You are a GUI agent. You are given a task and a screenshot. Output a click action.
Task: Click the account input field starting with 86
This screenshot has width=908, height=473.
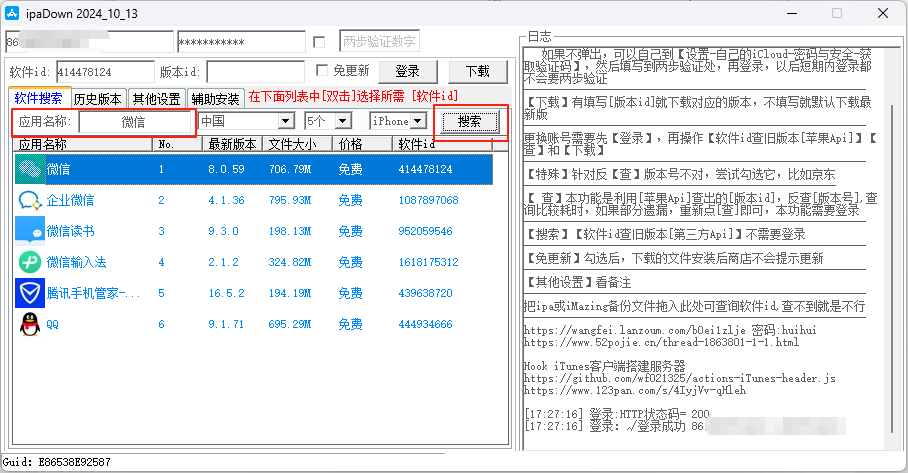pos(89,42)
